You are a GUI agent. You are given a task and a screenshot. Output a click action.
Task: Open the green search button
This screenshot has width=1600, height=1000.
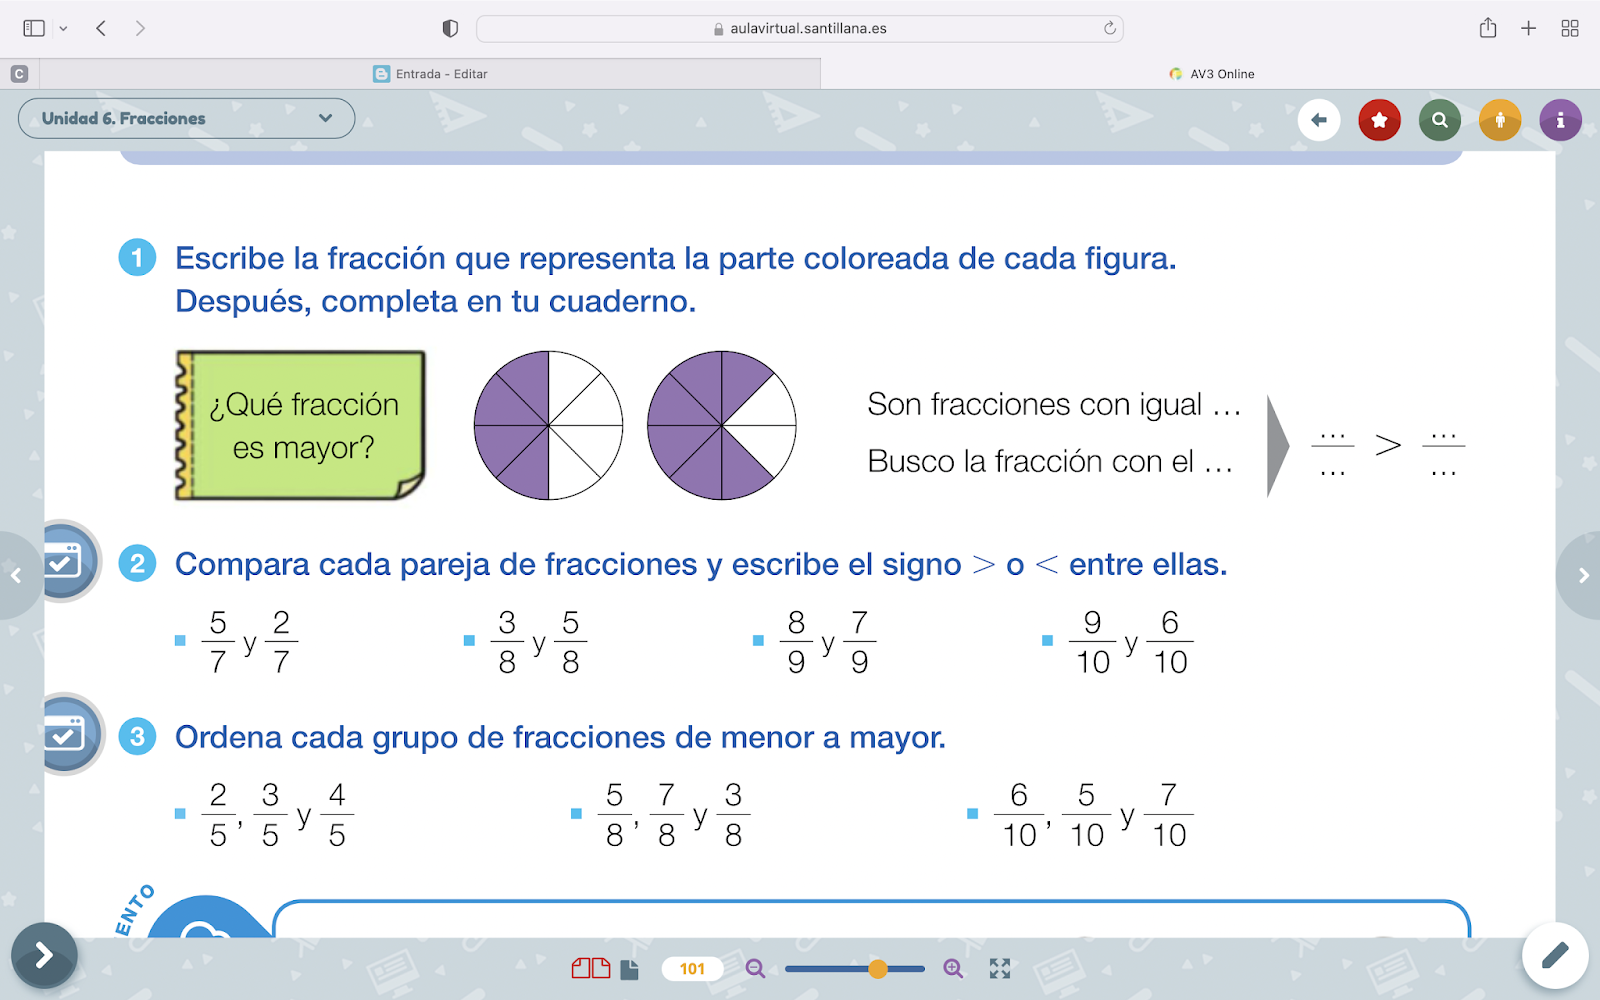pos(1440,120)
